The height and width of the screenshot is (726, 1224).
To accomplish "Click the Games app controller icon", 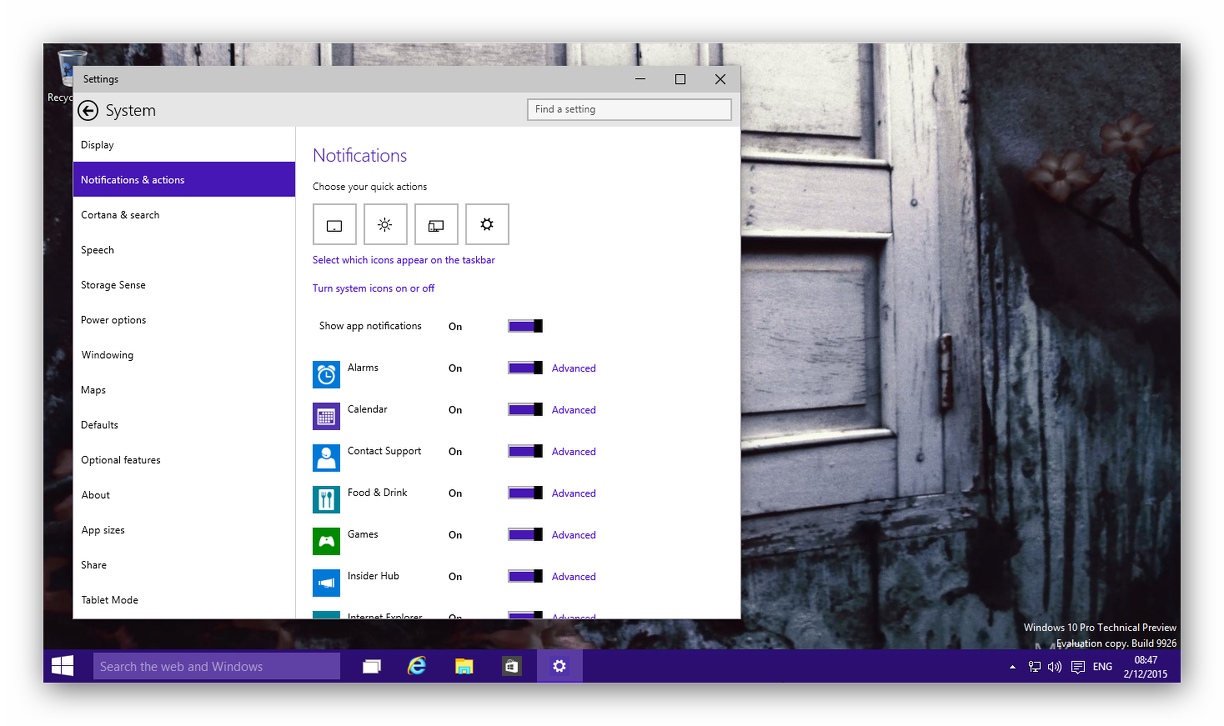I will click(x=326, y=541).
